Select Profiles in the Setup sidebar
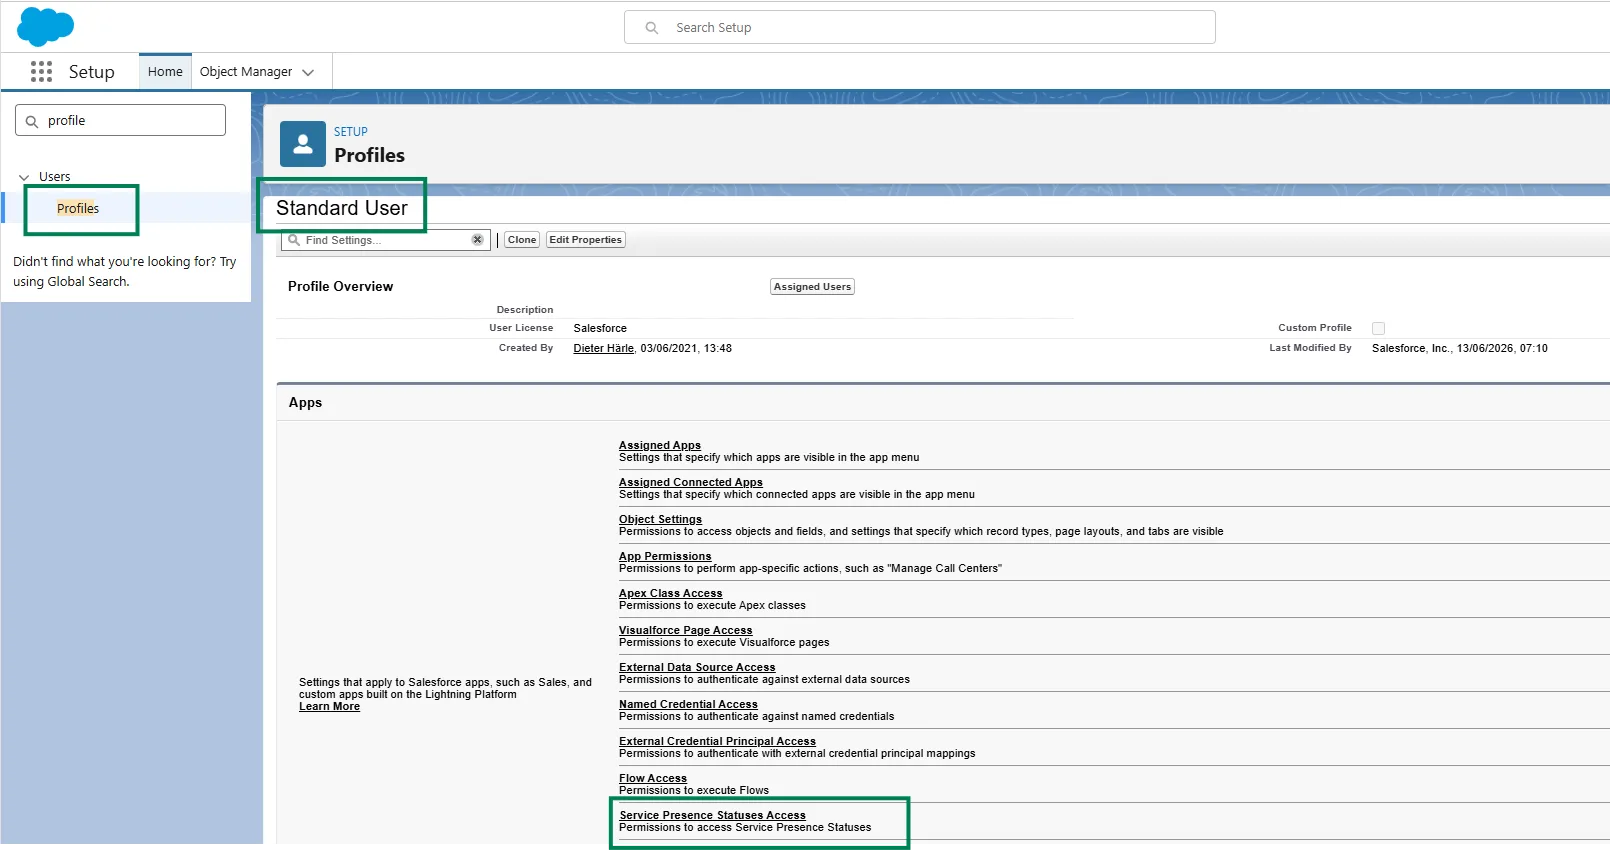This screenshot has width=1610, height=850. click(78, 208)
